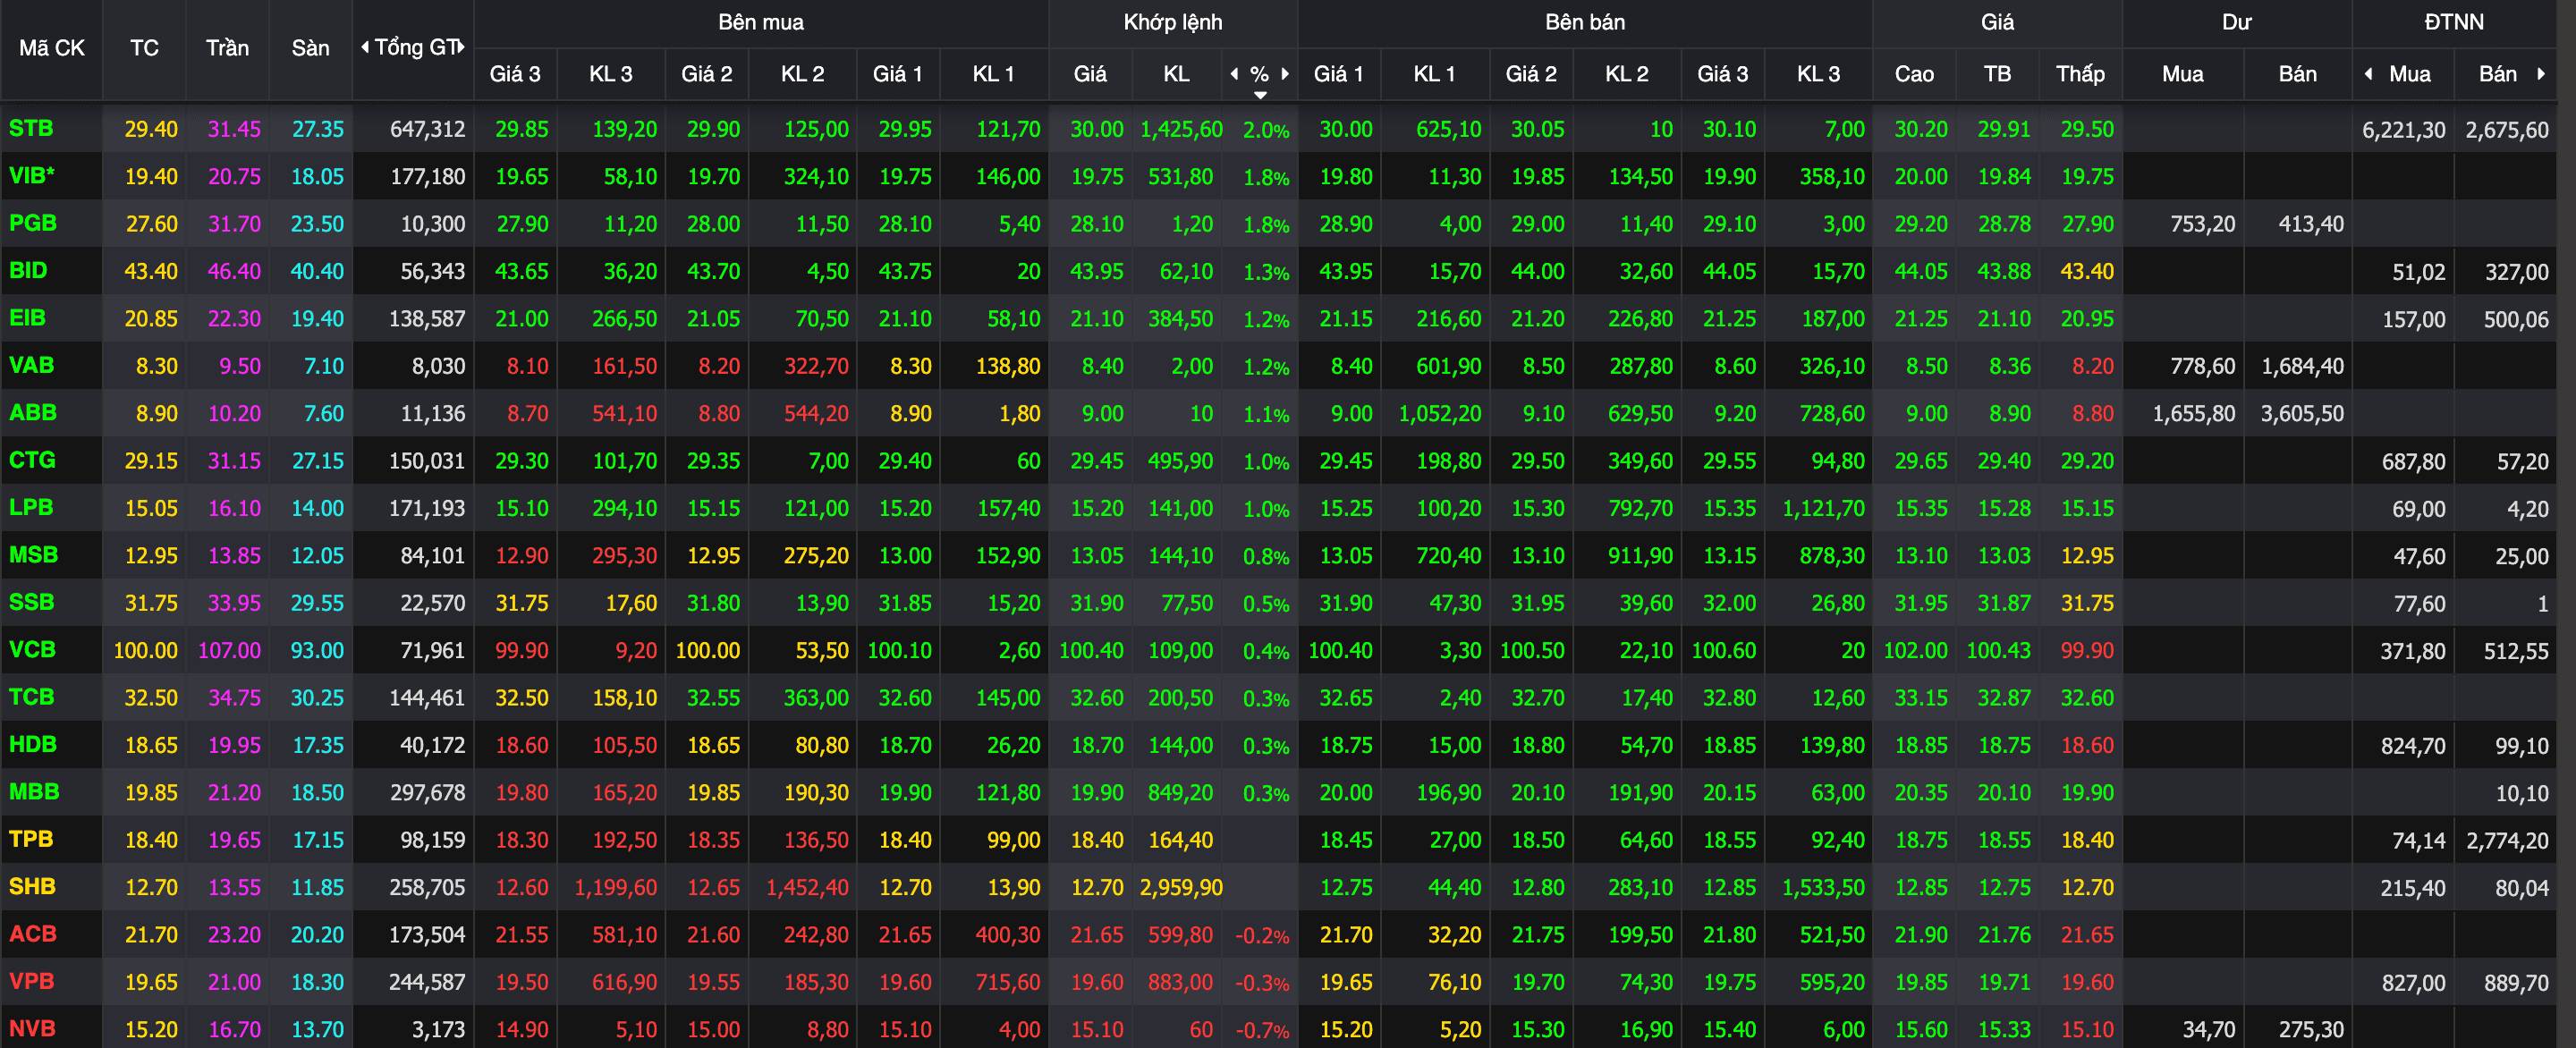Click Giá 1 header under Bên bán
This screenshot has height=1048, width=2576.
click(x=1338, y=74)
